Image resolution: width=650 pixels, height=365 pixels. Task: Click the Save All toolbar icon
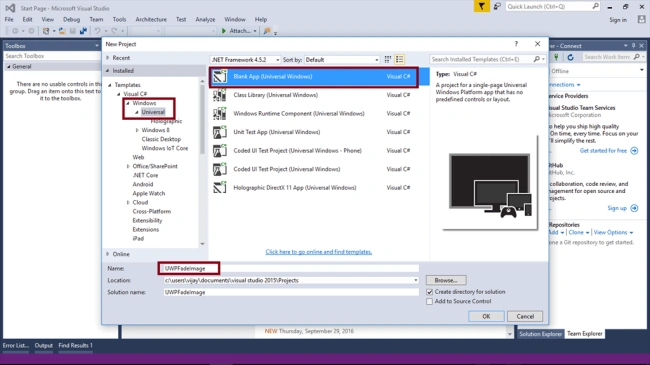(x=83, y=31)
